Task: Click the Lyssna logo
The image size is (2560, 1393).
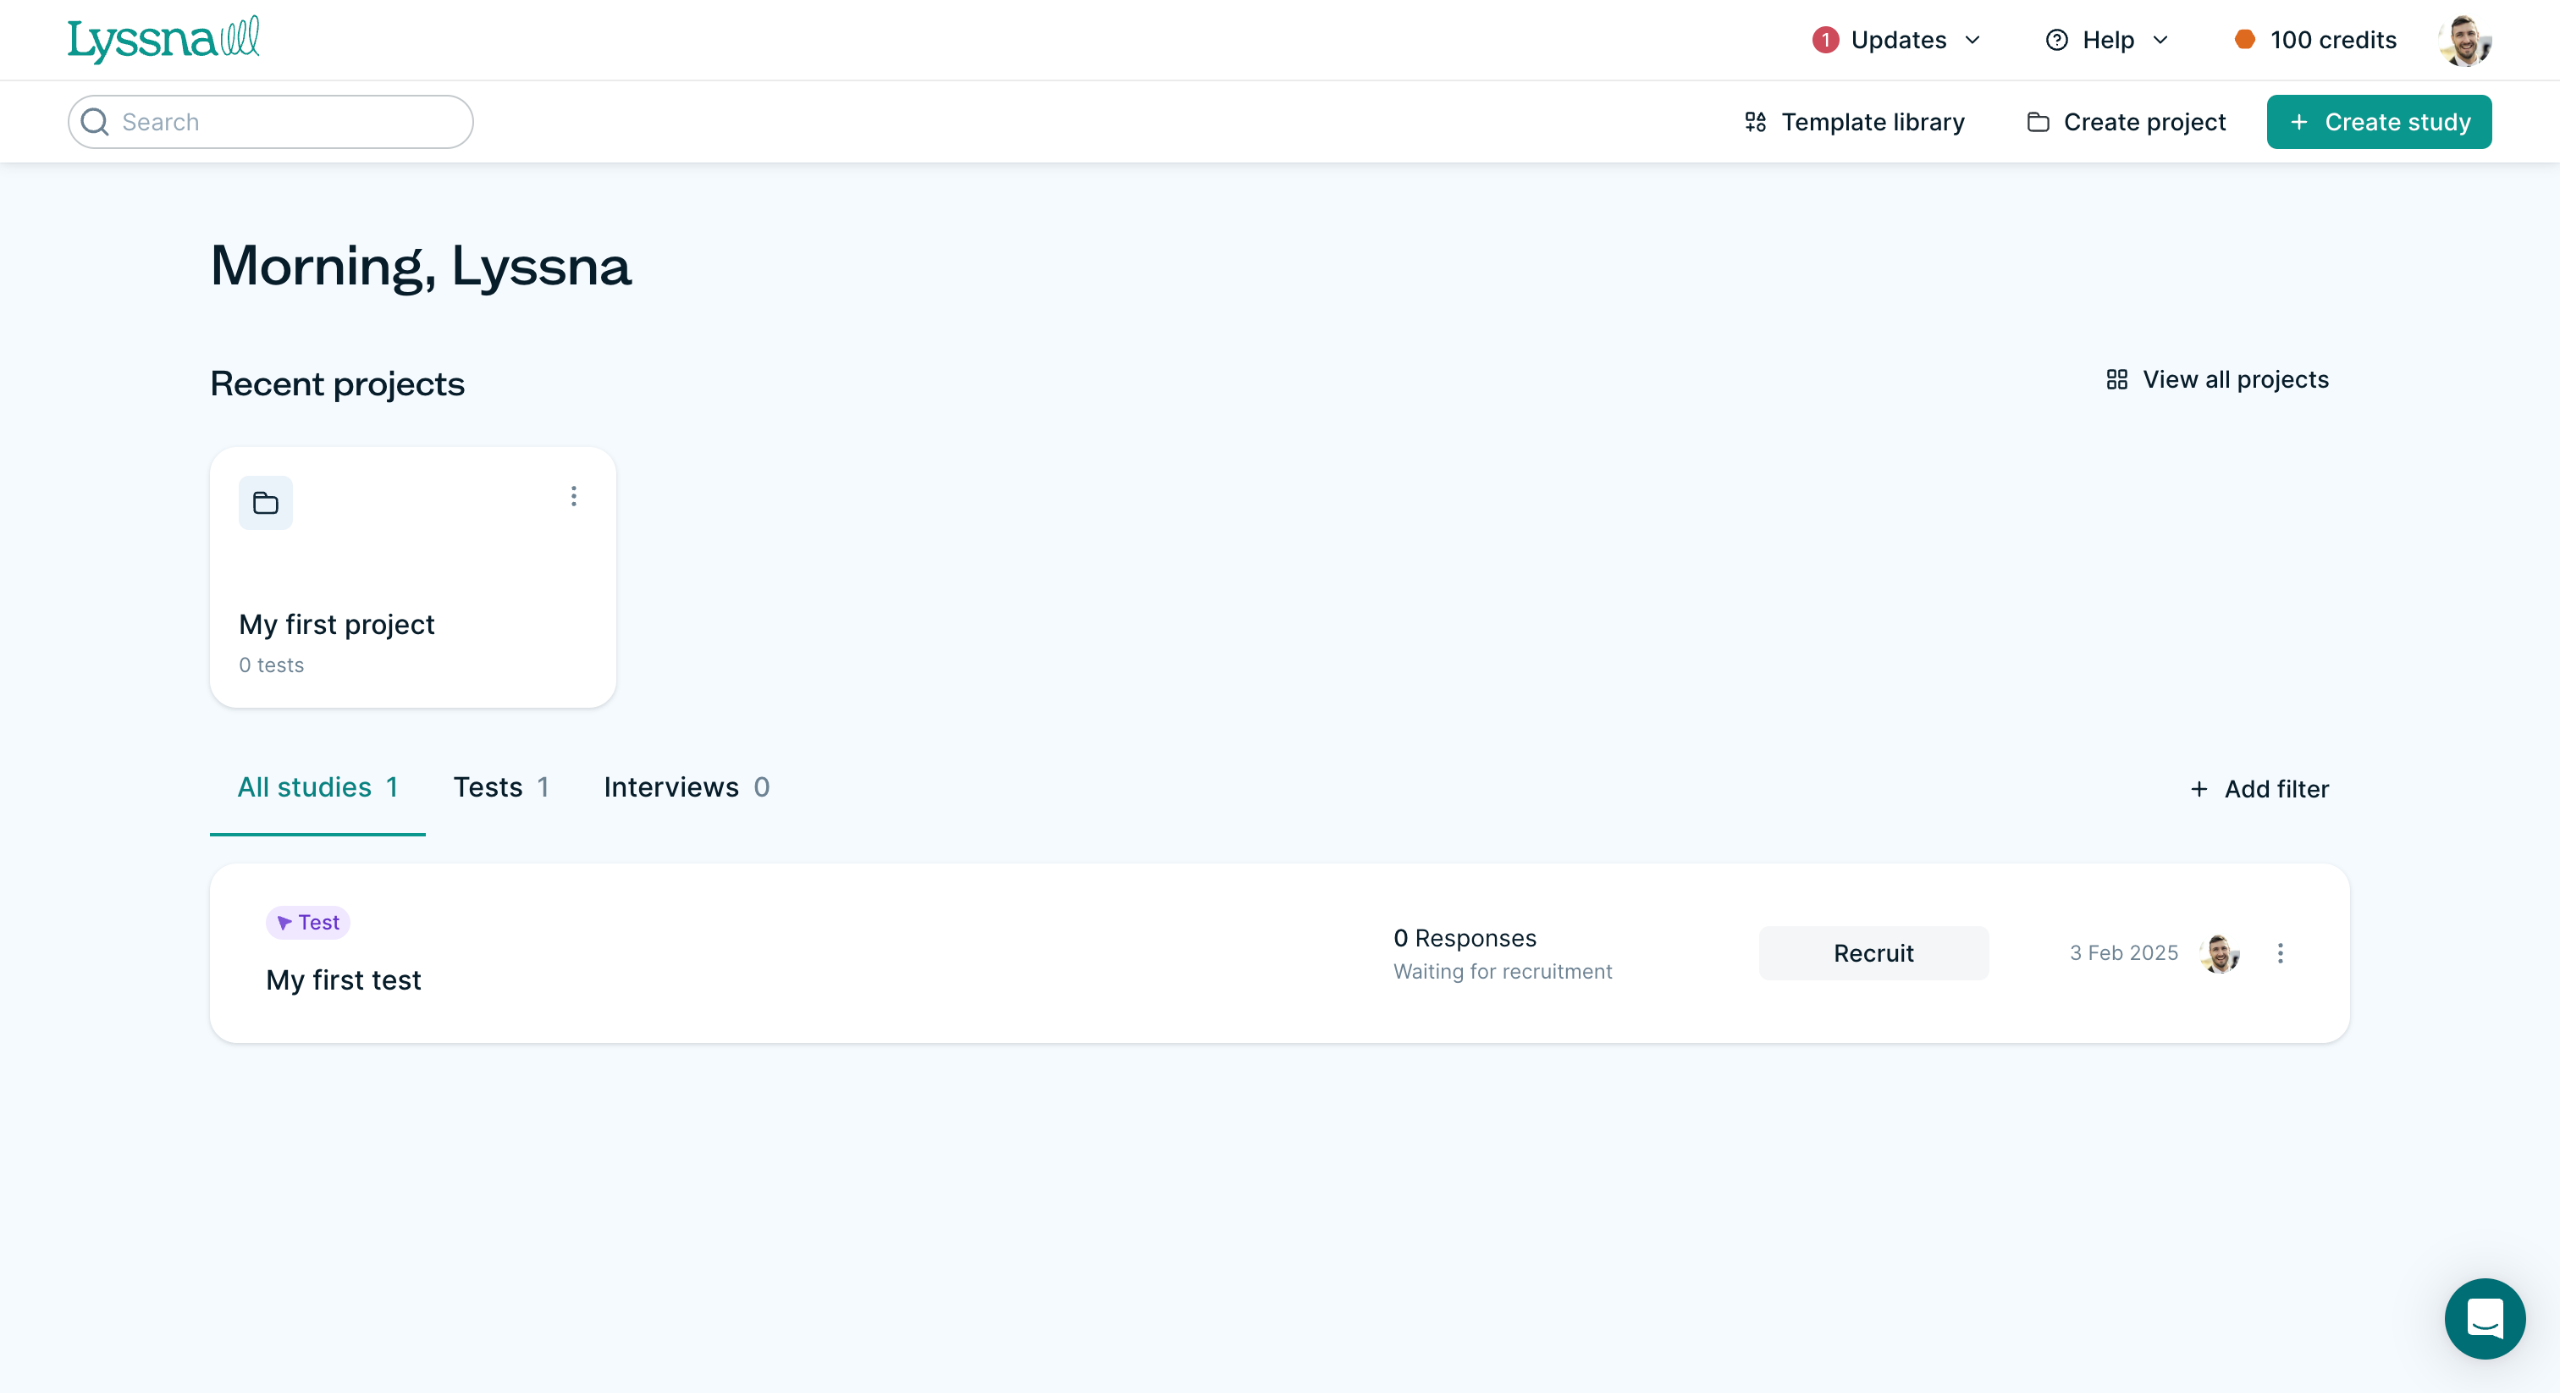Action: [163, 40]
